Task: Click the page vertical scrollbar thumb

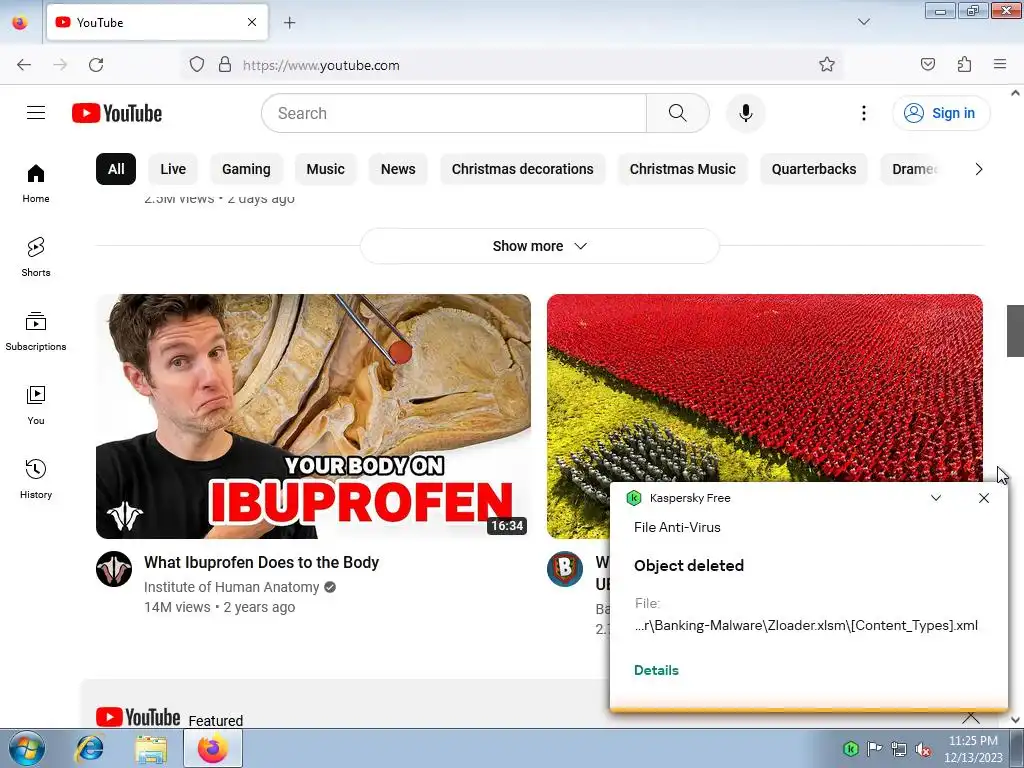Action: point(1015,330)
